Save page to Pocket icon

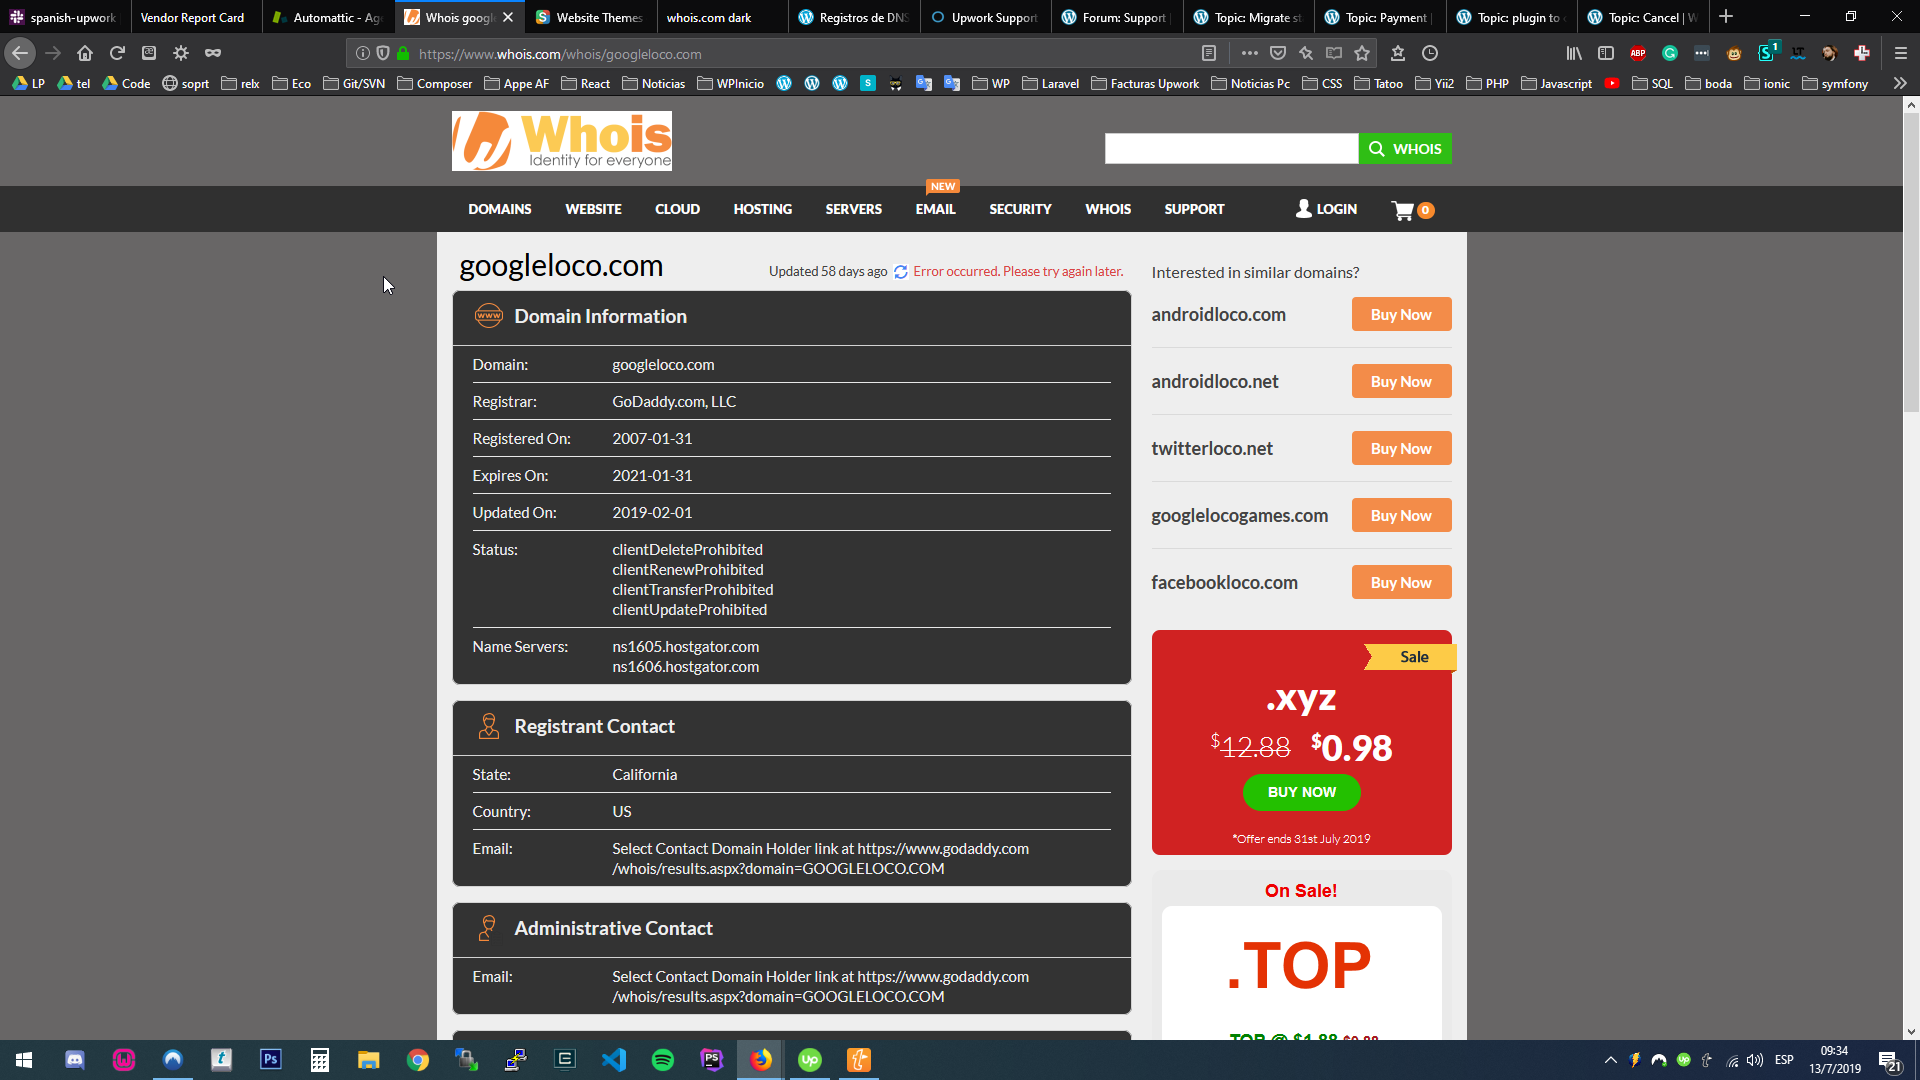[x=1278, y=53]
